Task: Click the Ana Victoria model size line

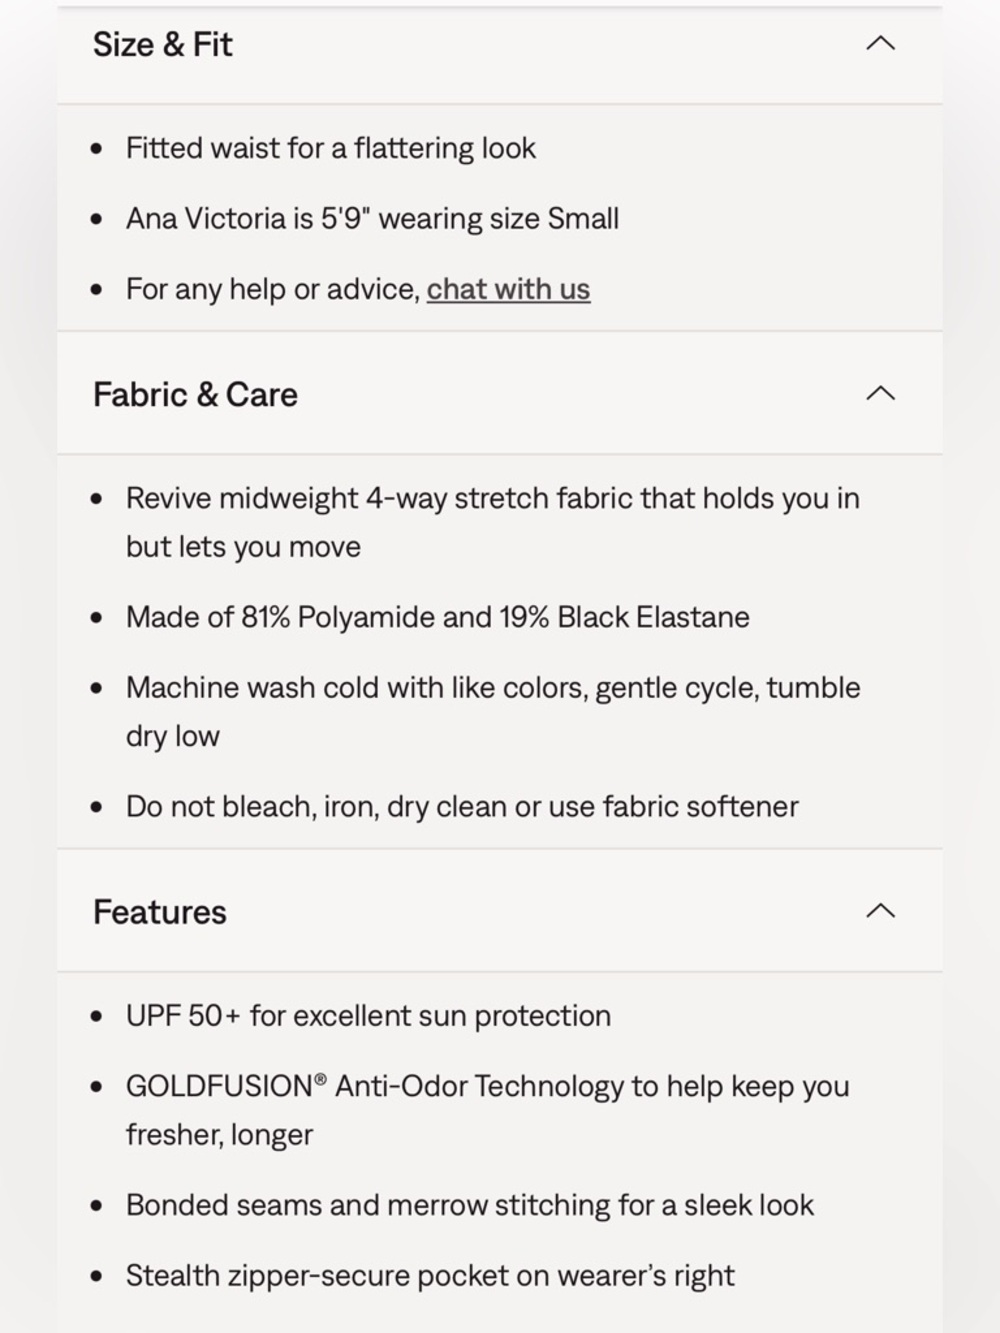Action: [372, 219]
